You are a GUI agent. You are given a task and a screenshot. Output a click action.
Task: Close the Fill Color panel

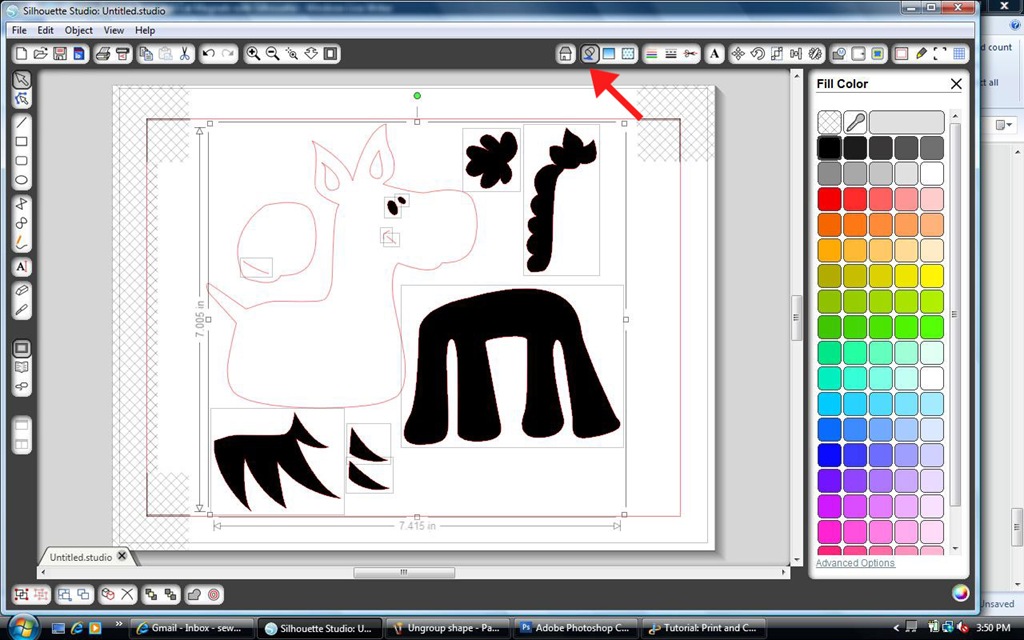[x=956, y=84]
